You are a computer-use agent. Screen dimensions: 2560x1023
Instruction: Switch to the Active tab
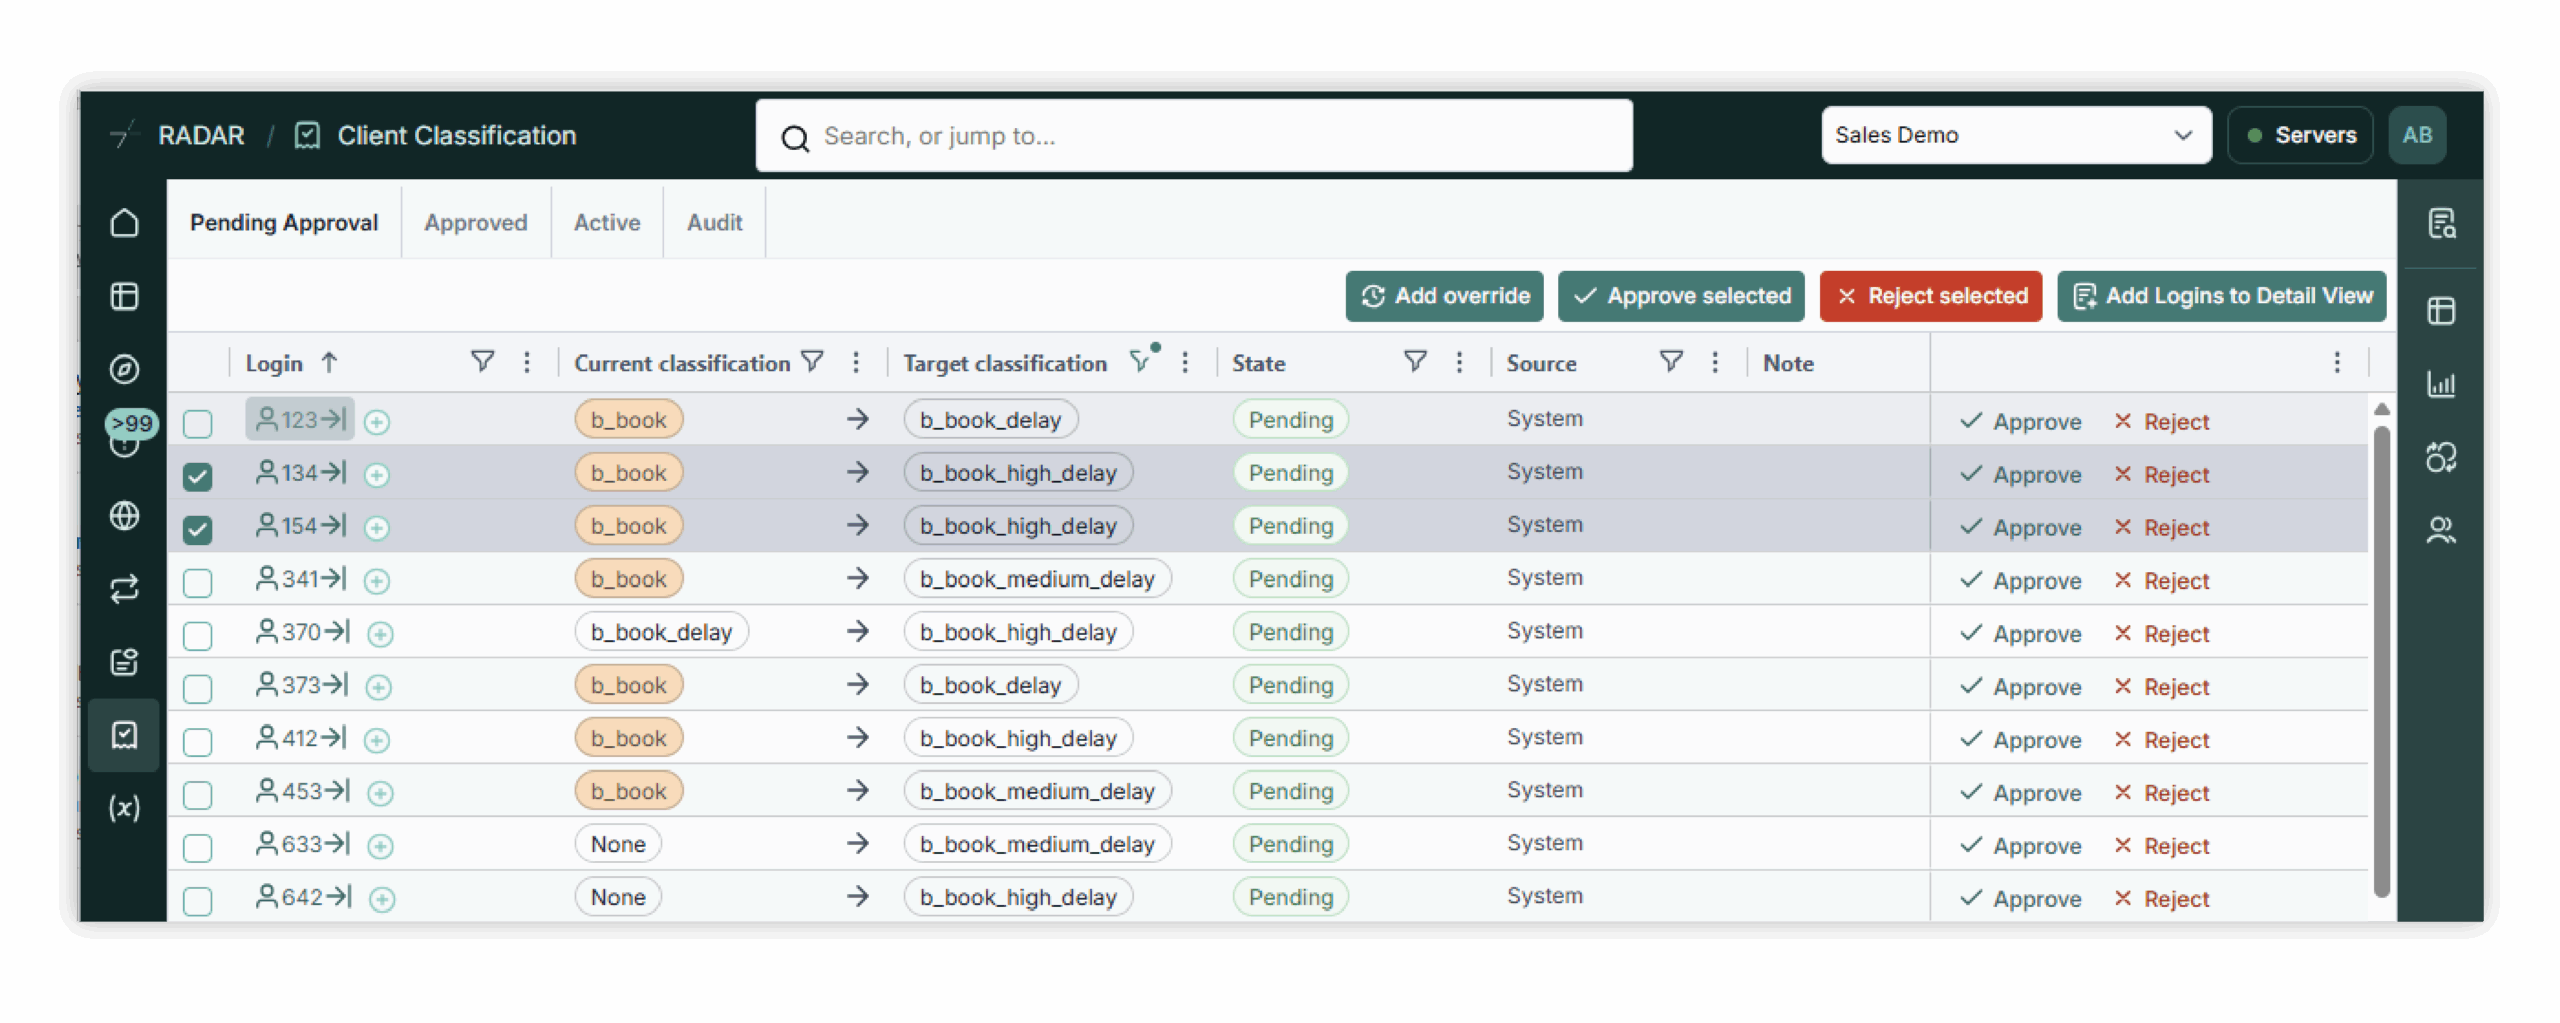(x=607, y=222)
